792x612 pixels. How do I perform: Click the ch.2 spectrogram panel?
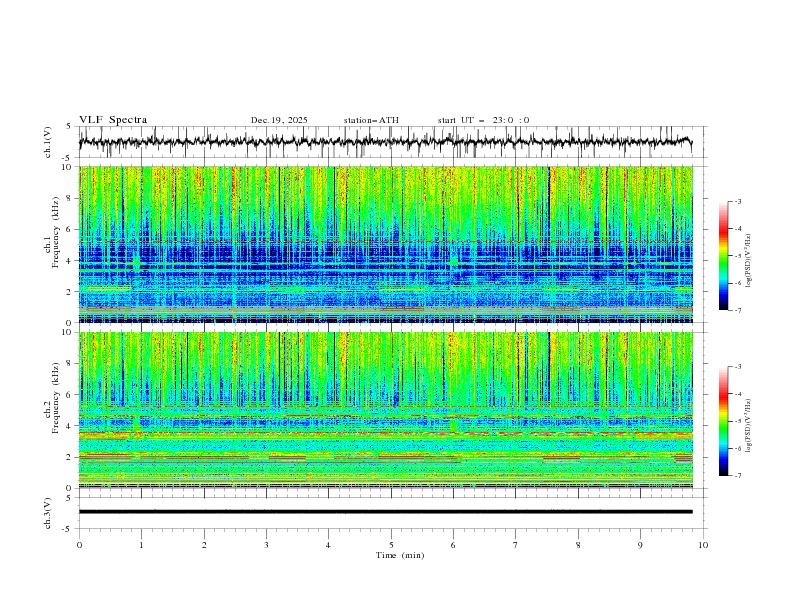(385, 410)
